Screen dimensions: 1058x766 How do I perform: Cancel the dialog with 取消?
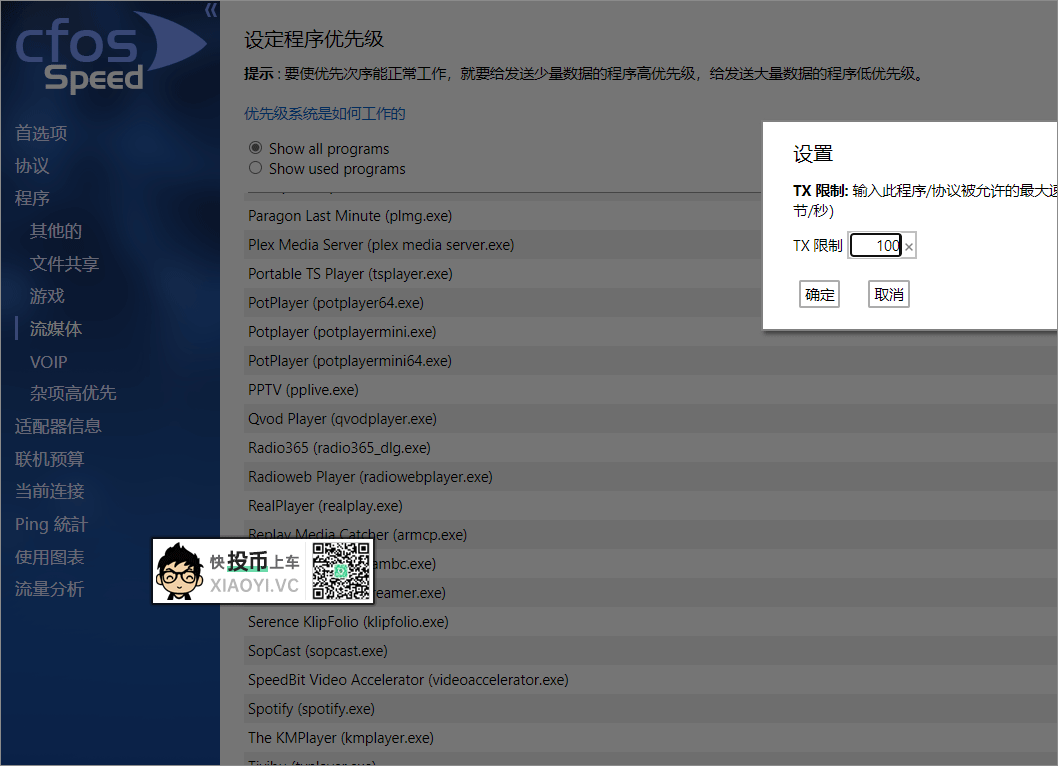tap(889, 294)
